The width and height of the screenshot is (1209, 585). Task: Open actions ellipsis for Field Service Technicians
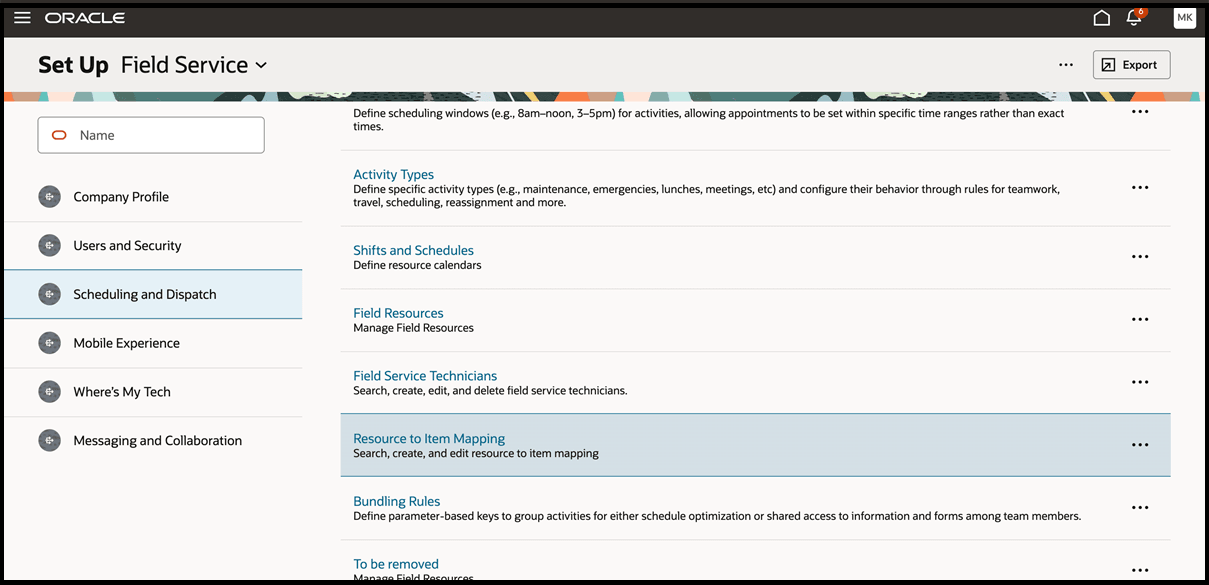click(1139, 382)
